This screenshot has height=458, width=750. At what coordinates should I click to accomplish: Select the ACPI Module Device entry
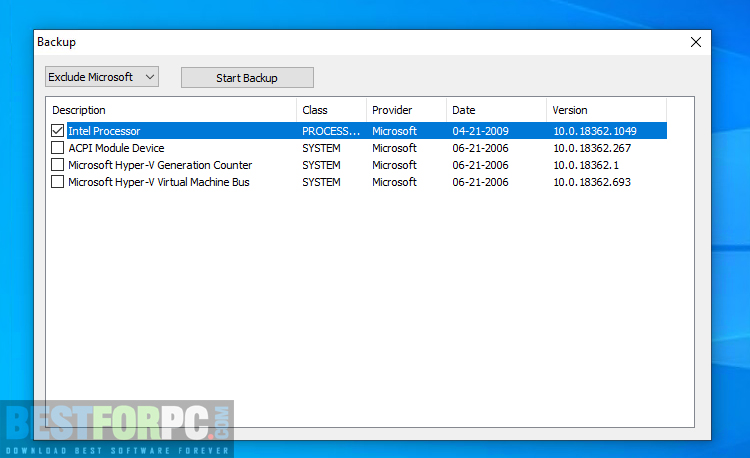coord(116,148)
